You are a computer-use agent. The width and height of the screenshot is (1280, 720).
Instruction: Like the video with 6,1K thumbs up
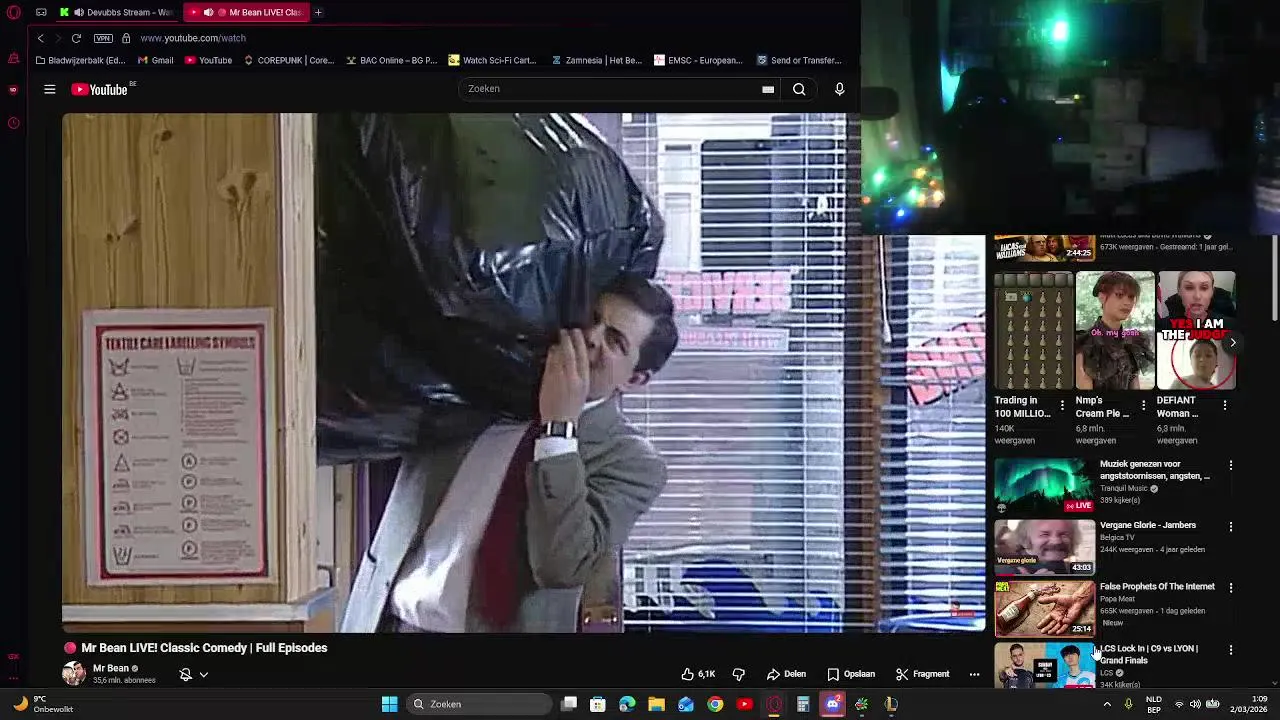698,674
